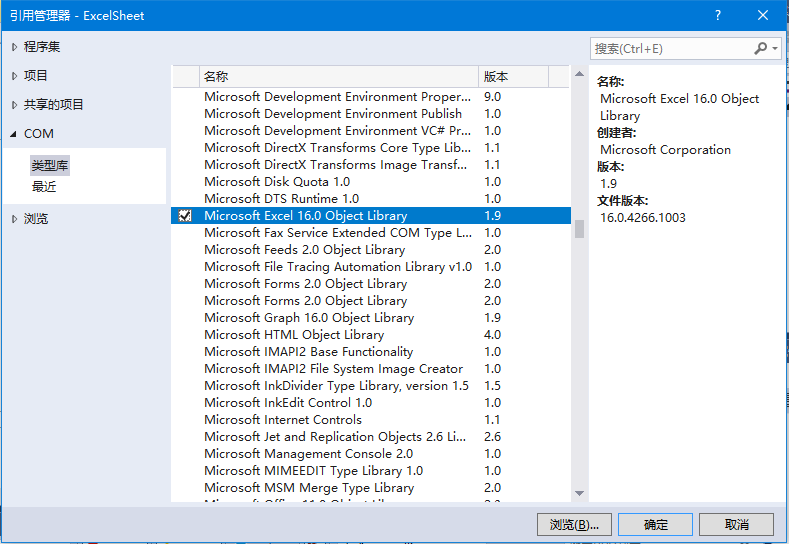Viewport: 789px width, 544px height.
Task: Select Microsoft Development Environment Publish row
Action: coord(371,114)
